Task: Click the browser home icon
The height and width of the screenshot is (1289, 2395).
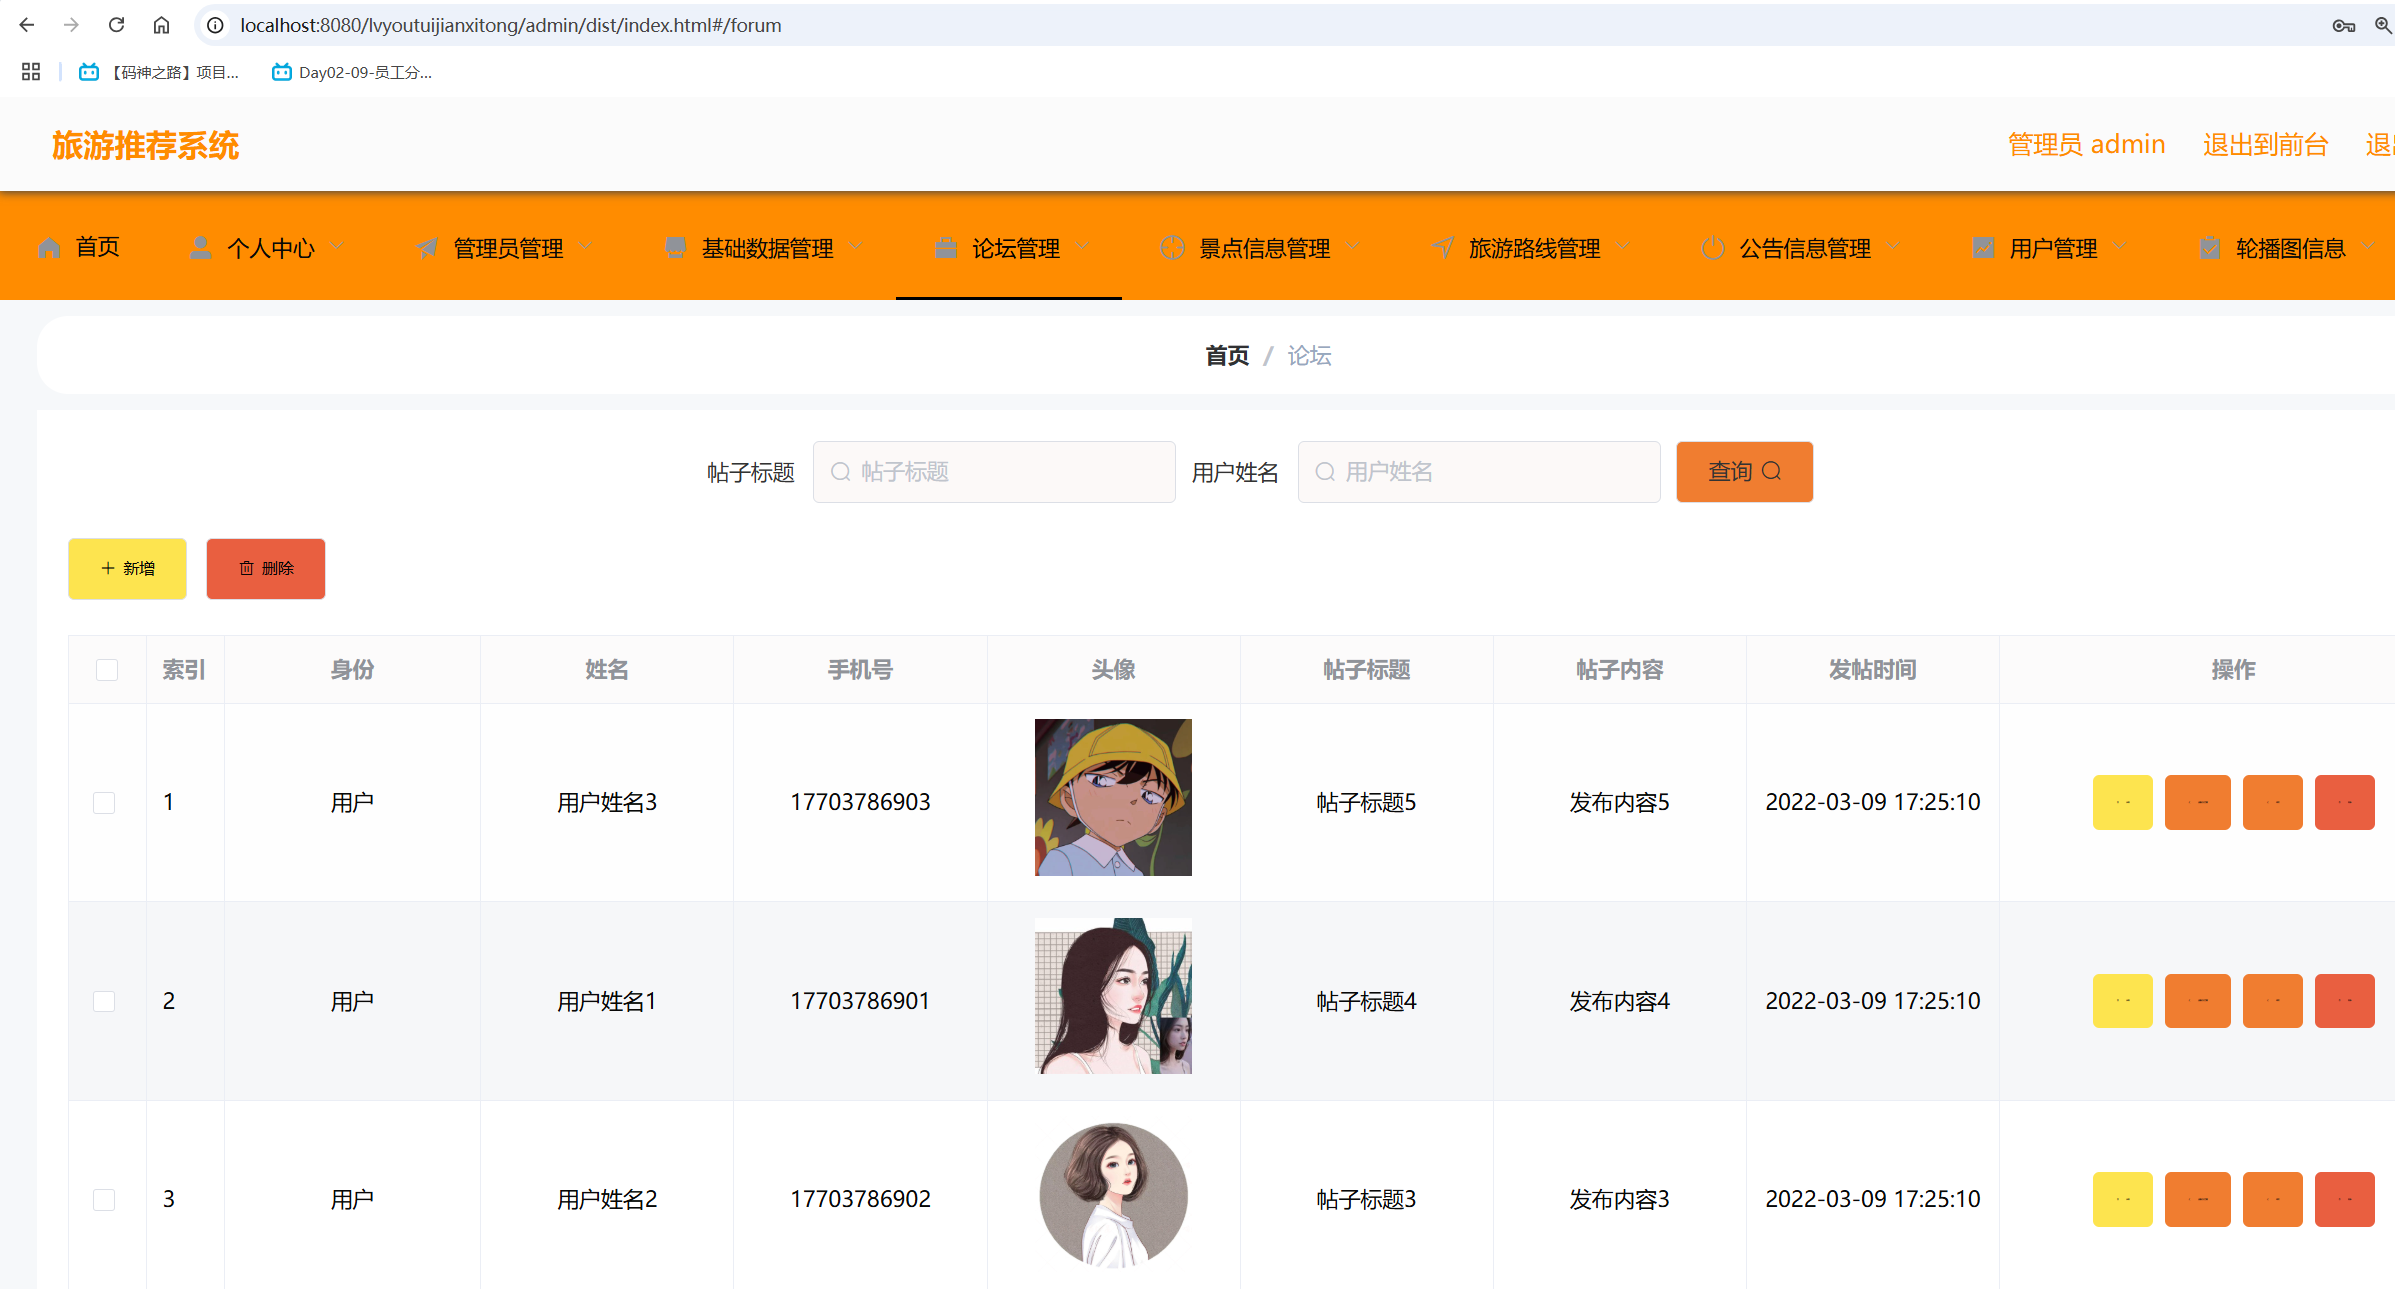Action: 161,25
